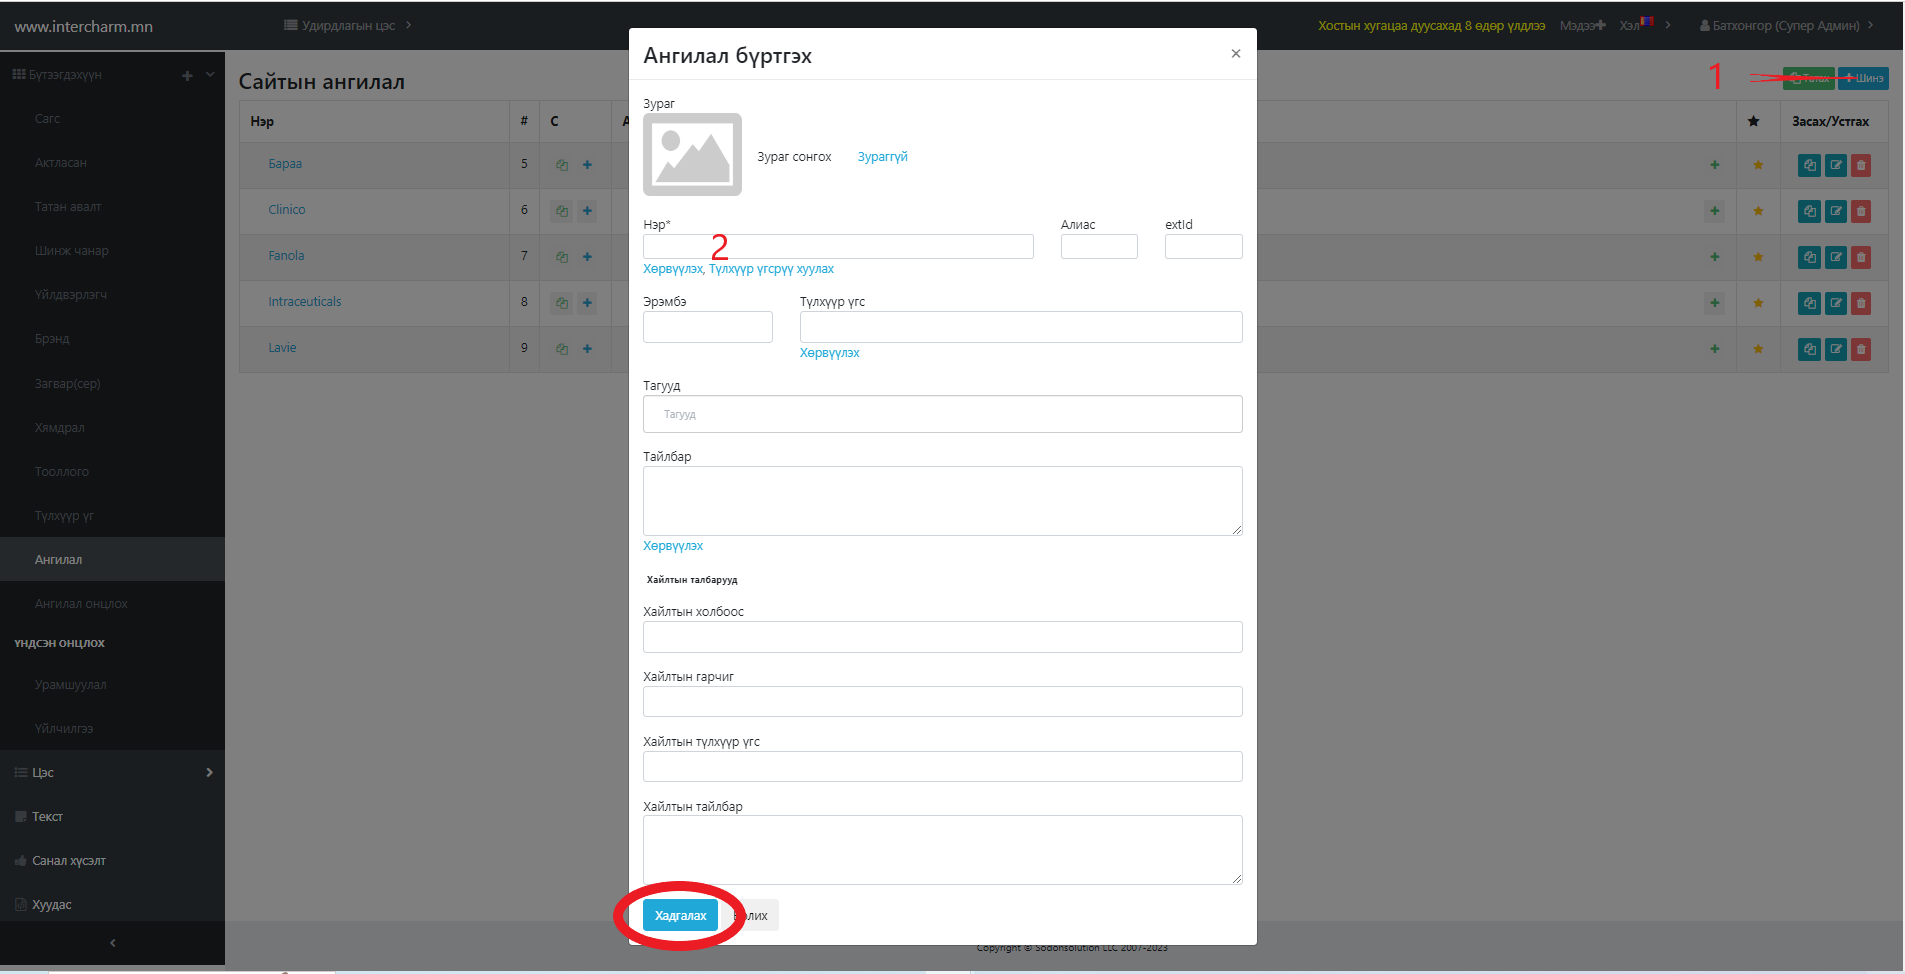This screenshot has width=1905, height=974.
Task: Edit the Clinico category row
Action: coord(1835,212)
